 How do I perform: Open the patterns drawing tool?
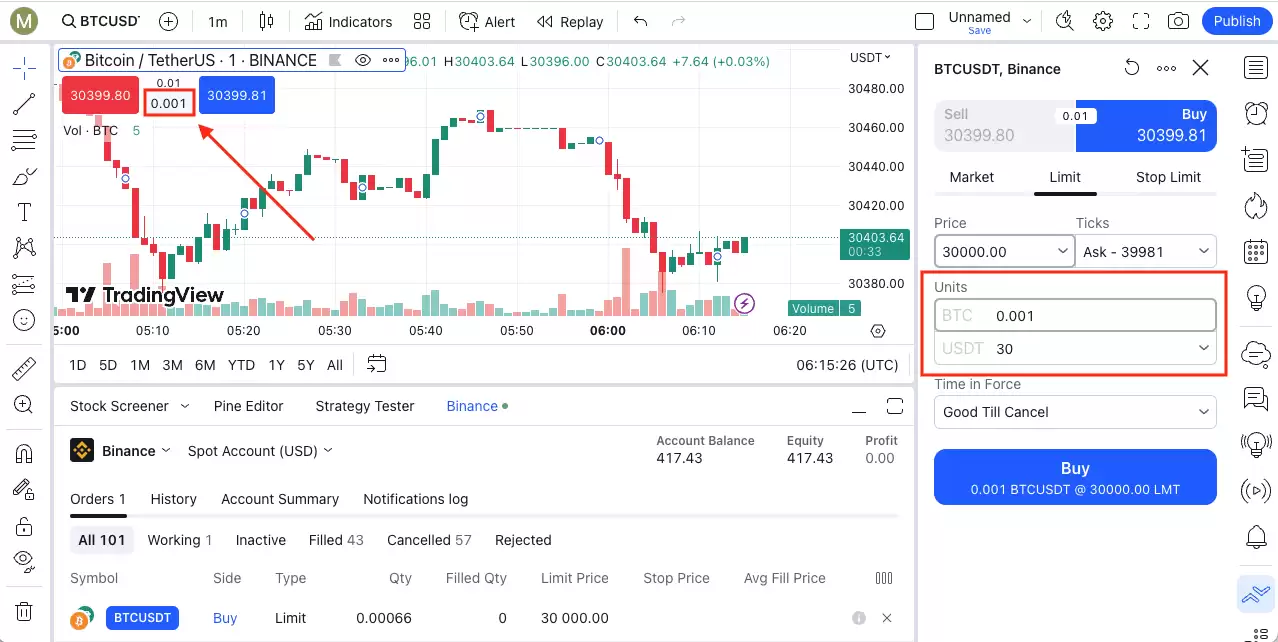(x=24, y=248)
